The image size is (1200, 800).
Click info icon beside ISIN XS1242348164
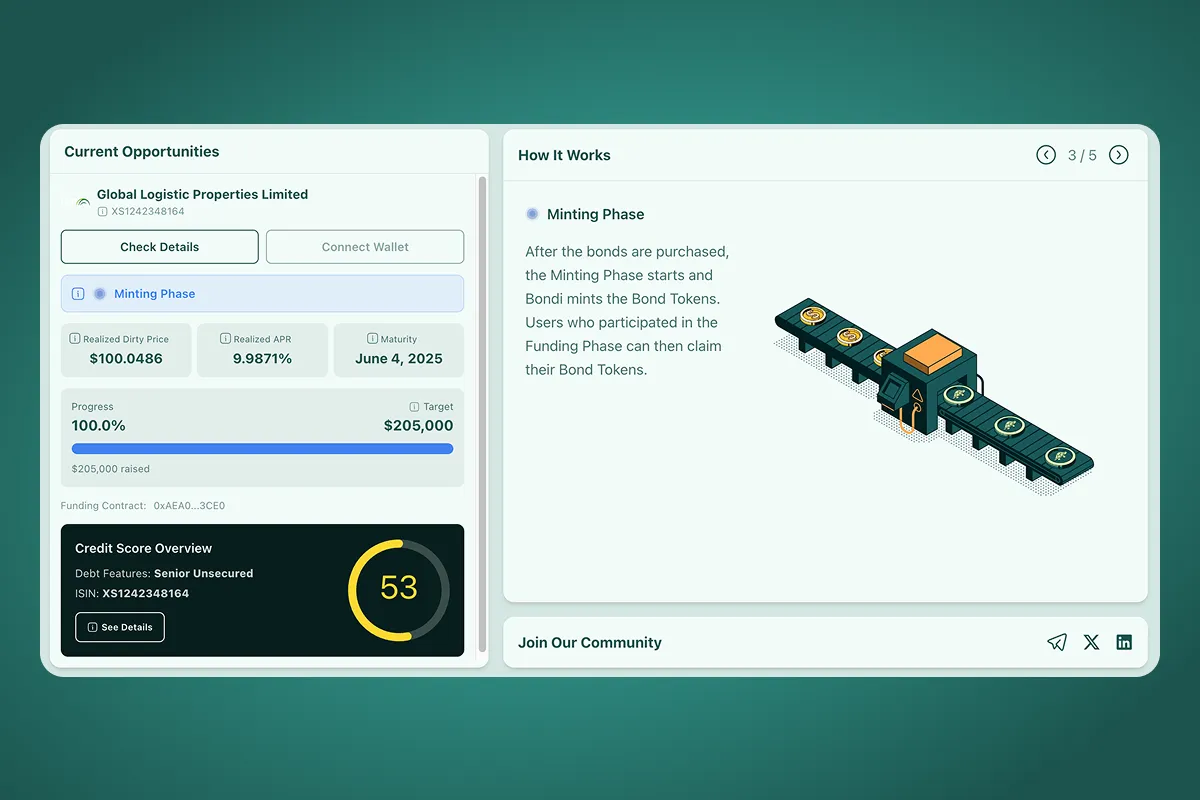click(102, 212)
